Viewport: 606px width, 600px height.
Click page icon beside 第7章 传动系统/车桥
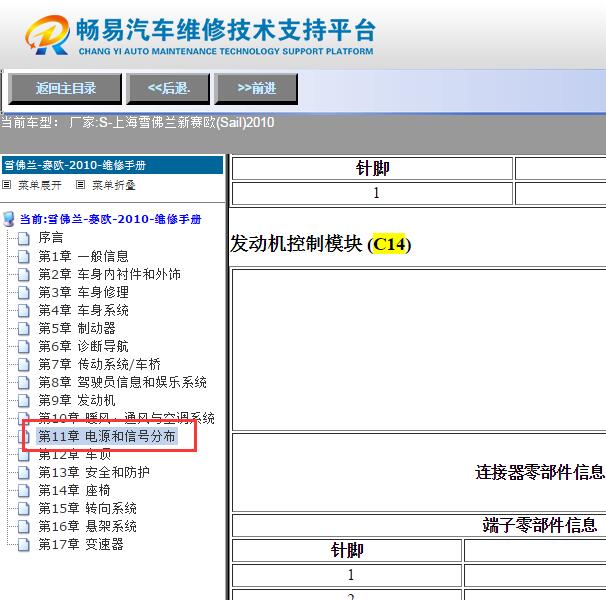[24, 364]
